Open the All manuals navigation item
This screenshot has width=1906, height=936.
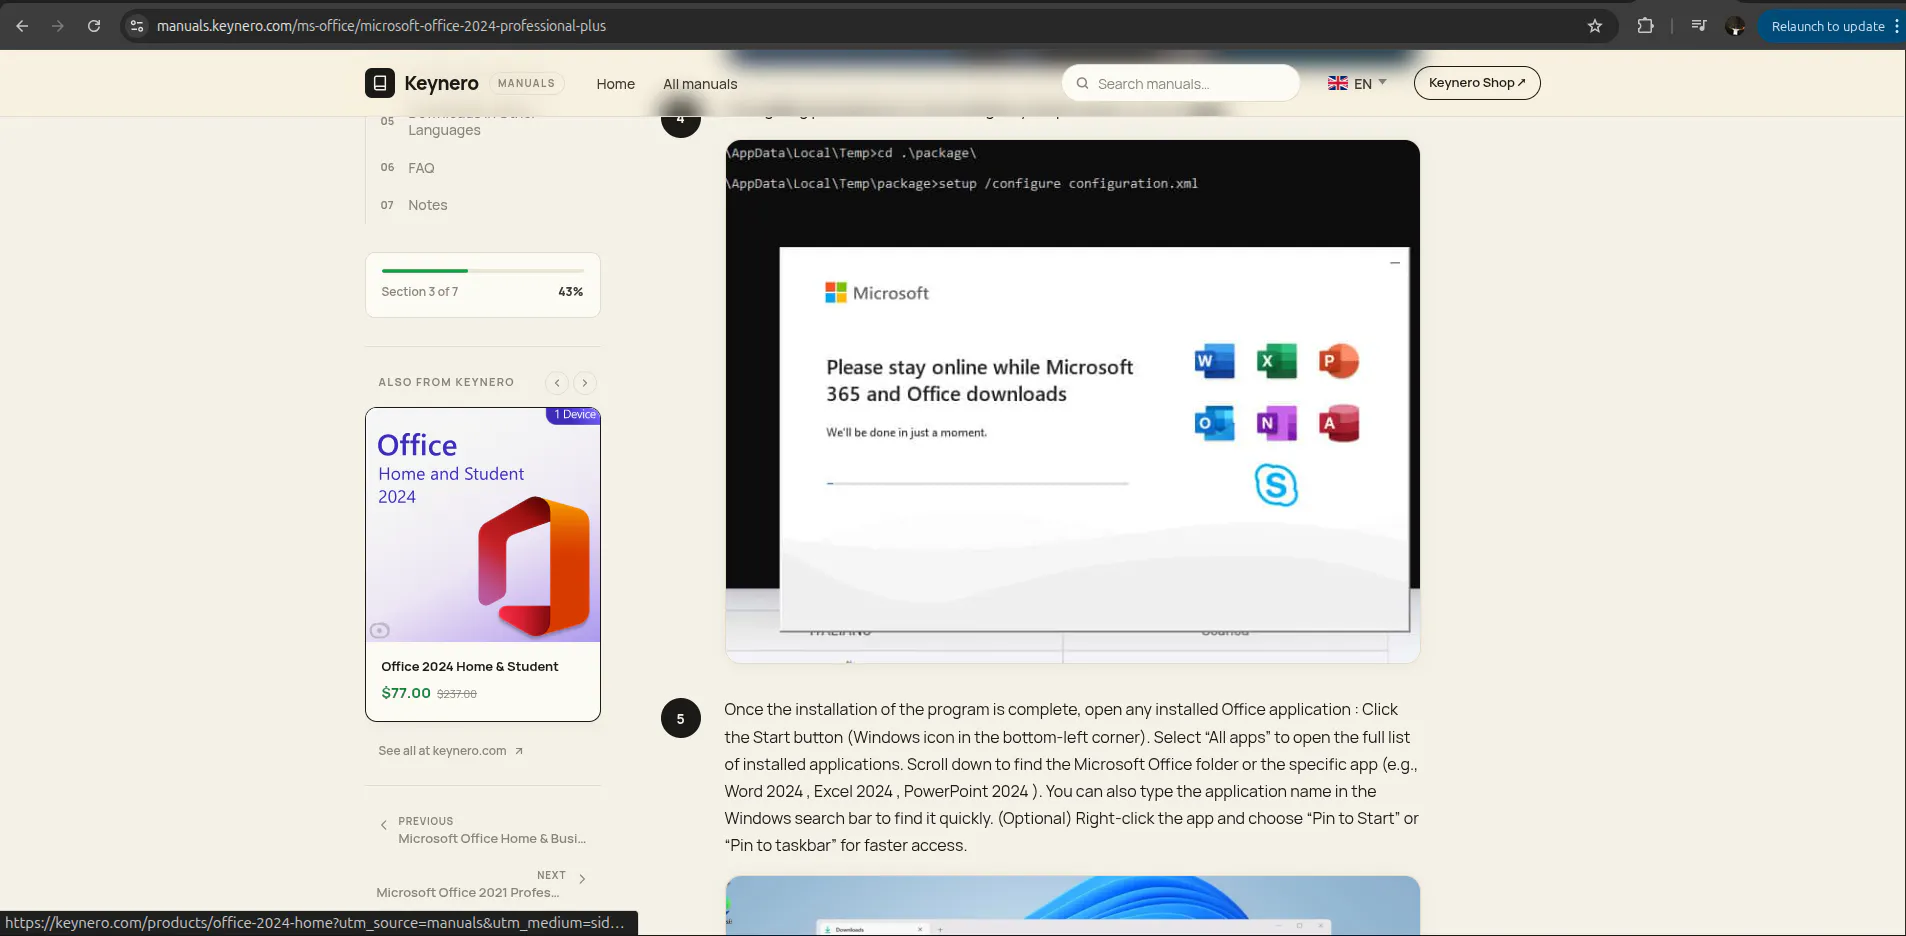(x=700, y=84)
